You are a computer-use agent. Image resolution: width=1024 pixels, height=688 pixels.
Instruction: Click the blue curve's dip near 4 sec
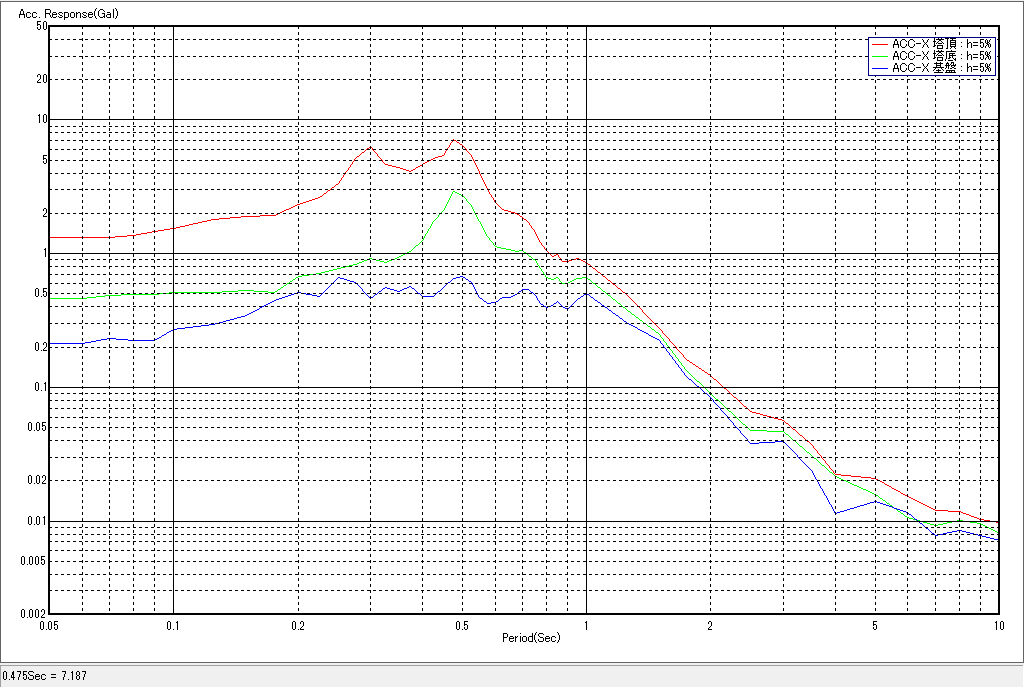836,513
